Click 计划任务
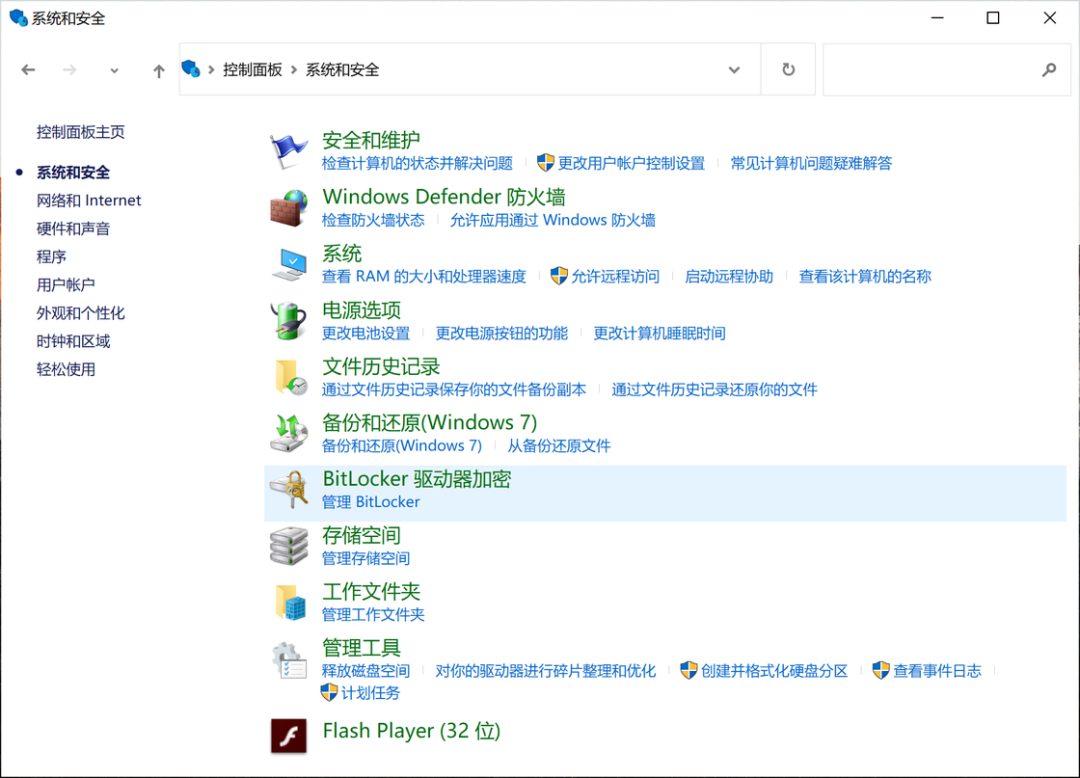1080x778 pixels. 370,693
